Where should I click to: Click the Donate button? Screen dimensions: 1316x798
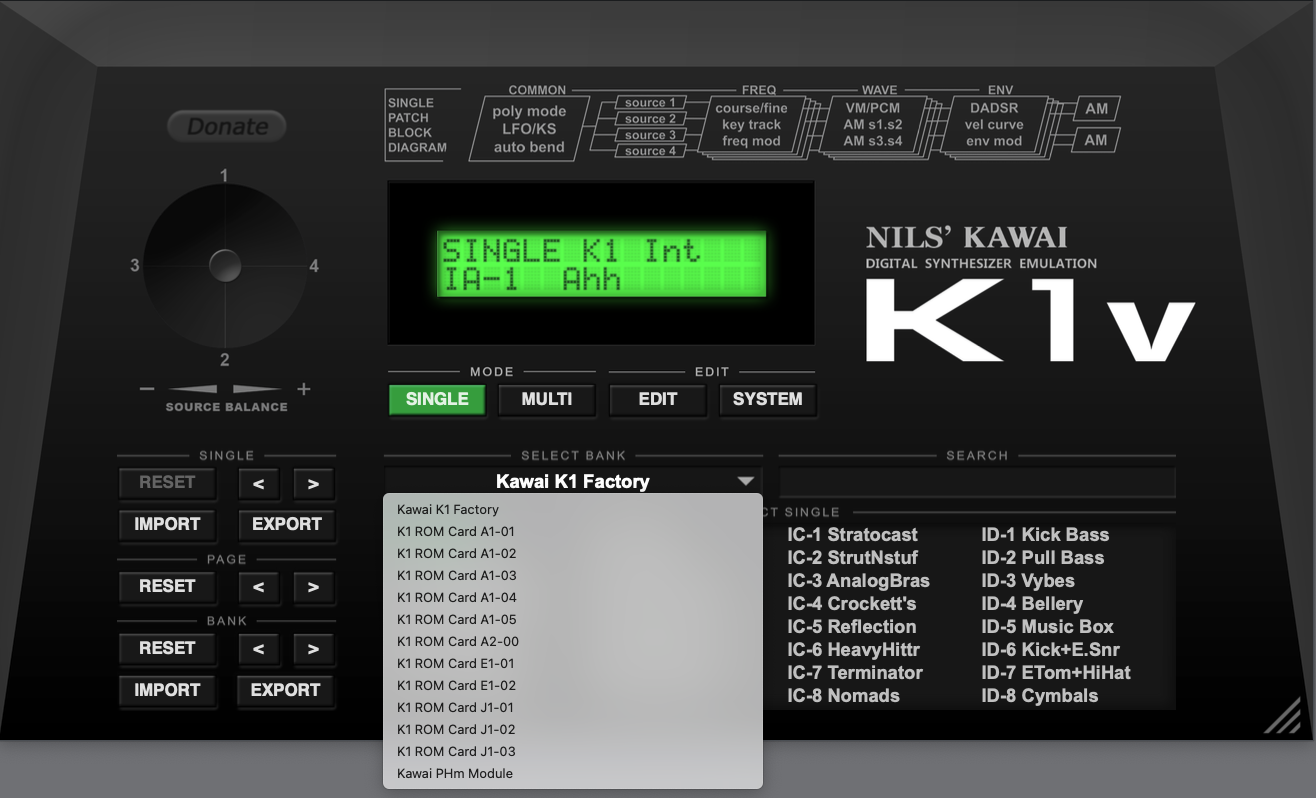tap(227, 126)
